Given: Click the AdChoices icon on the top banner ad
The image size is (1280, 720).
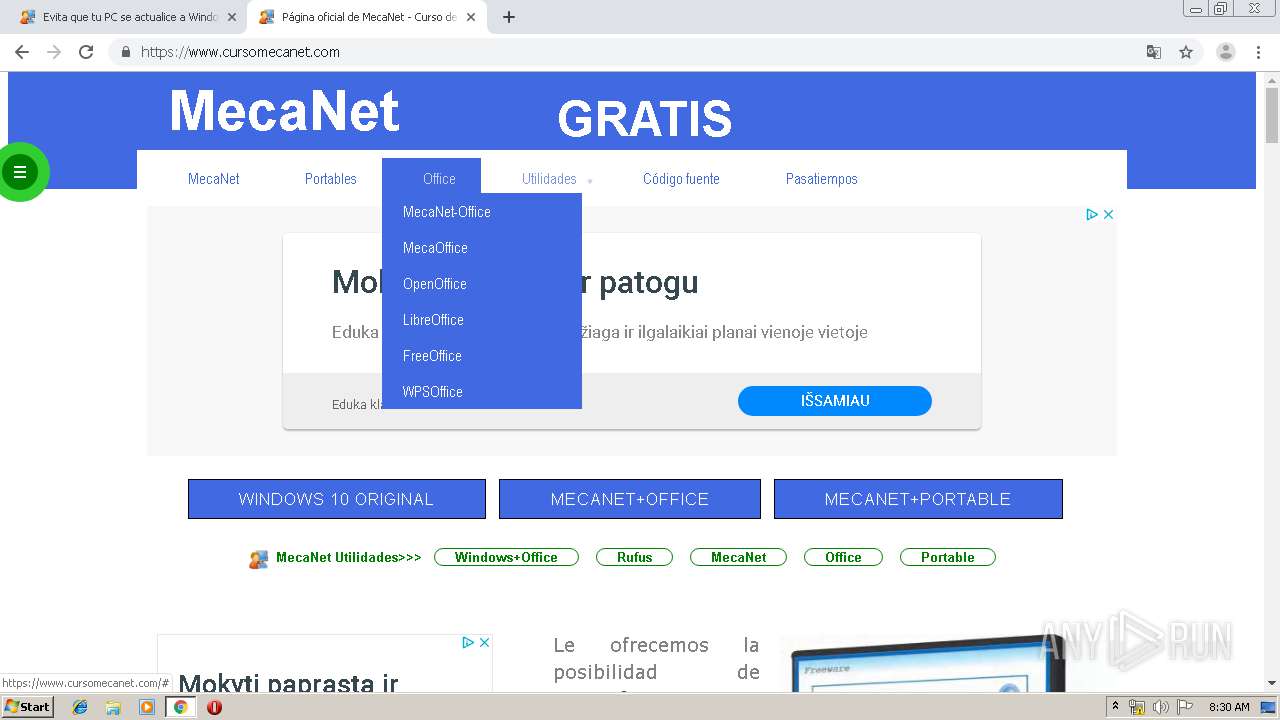Looking at the screenshot, I should point(1092,214).
